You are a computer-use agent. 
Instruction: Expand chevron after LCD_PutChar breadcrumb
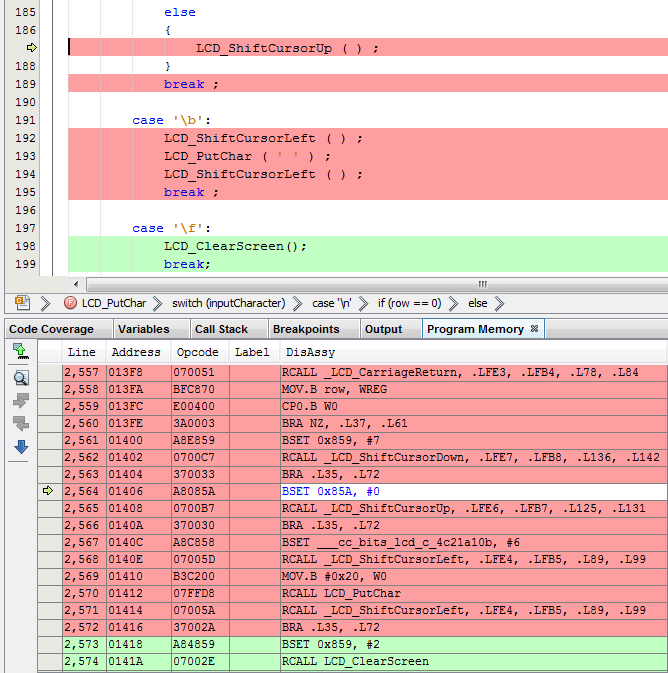[x=158, y=303]
